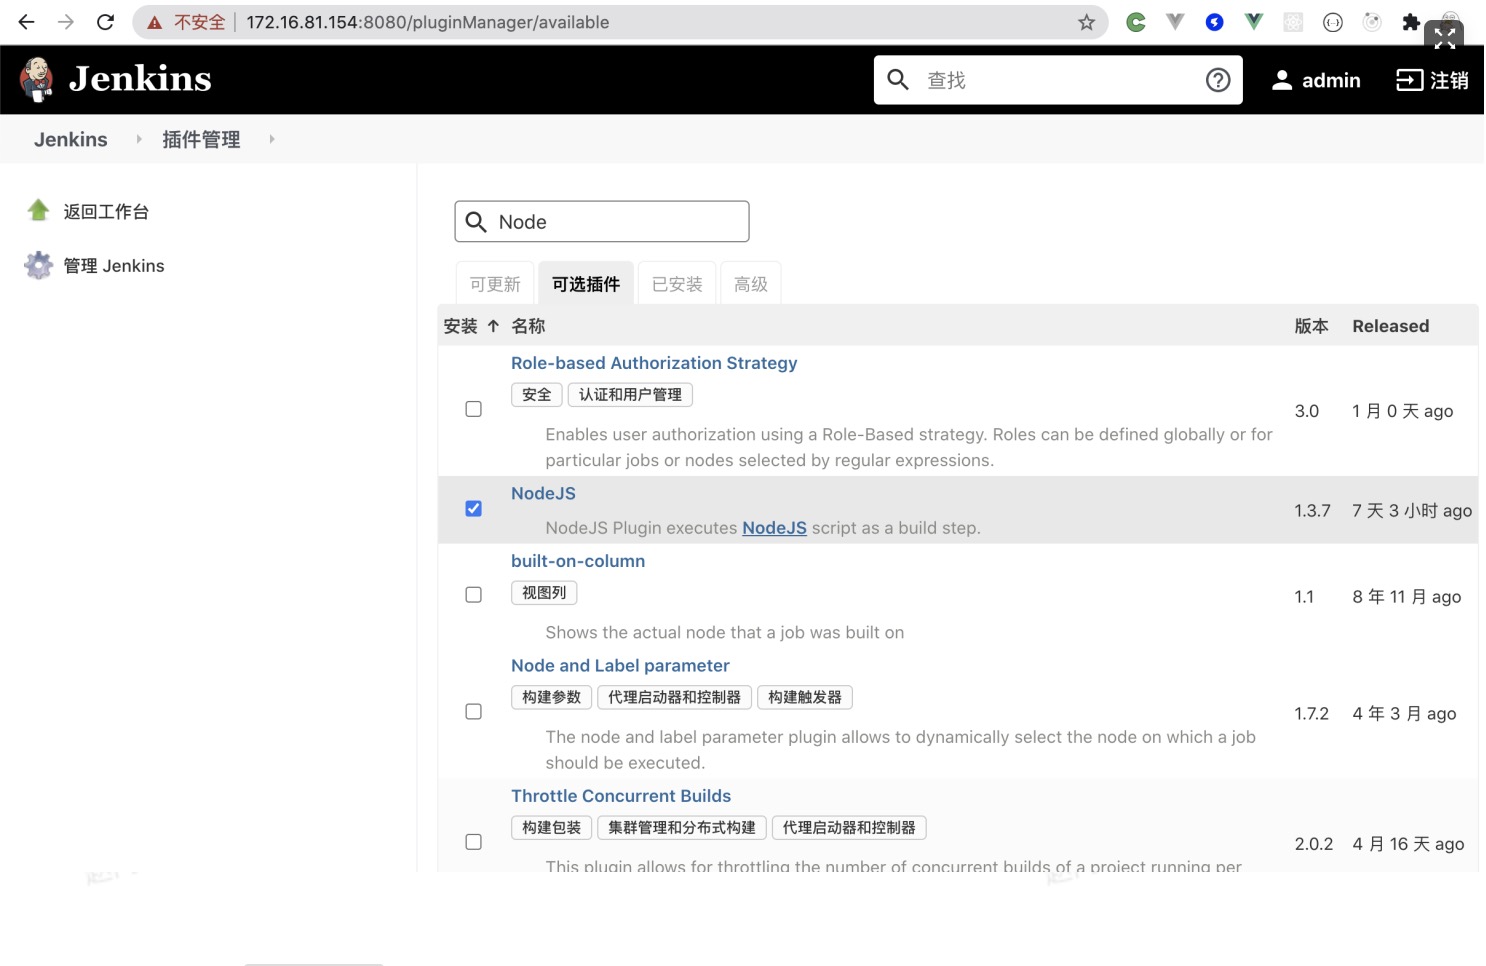1486x966 pixels.
Task: Uncheck the NodeJS plugin checkbox
Action: tap(474, 509)
